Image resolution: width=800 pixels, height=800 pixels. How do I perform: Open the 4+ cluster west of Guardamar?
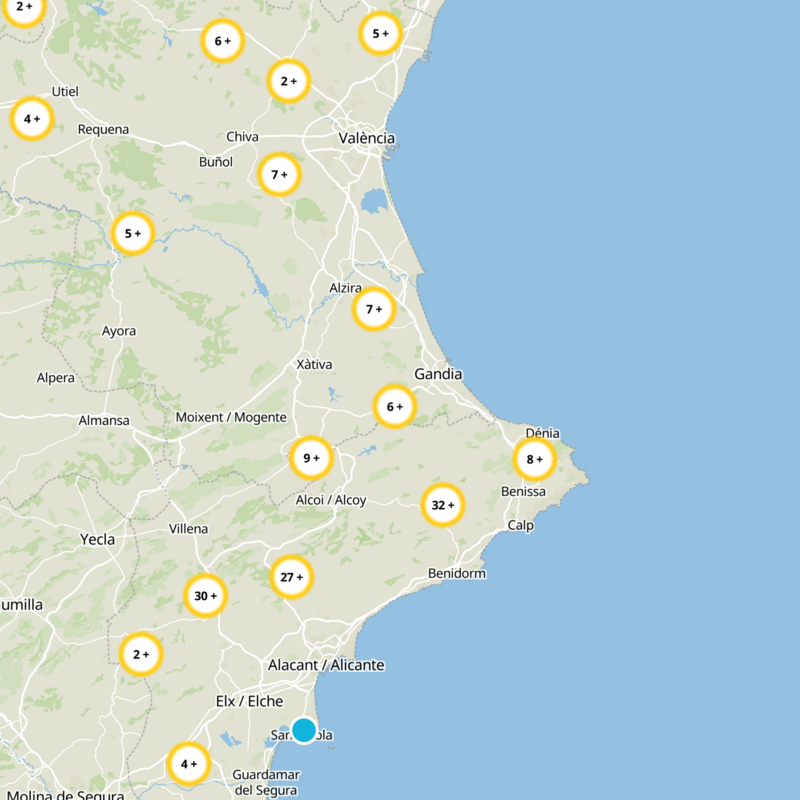pos(189,764)
